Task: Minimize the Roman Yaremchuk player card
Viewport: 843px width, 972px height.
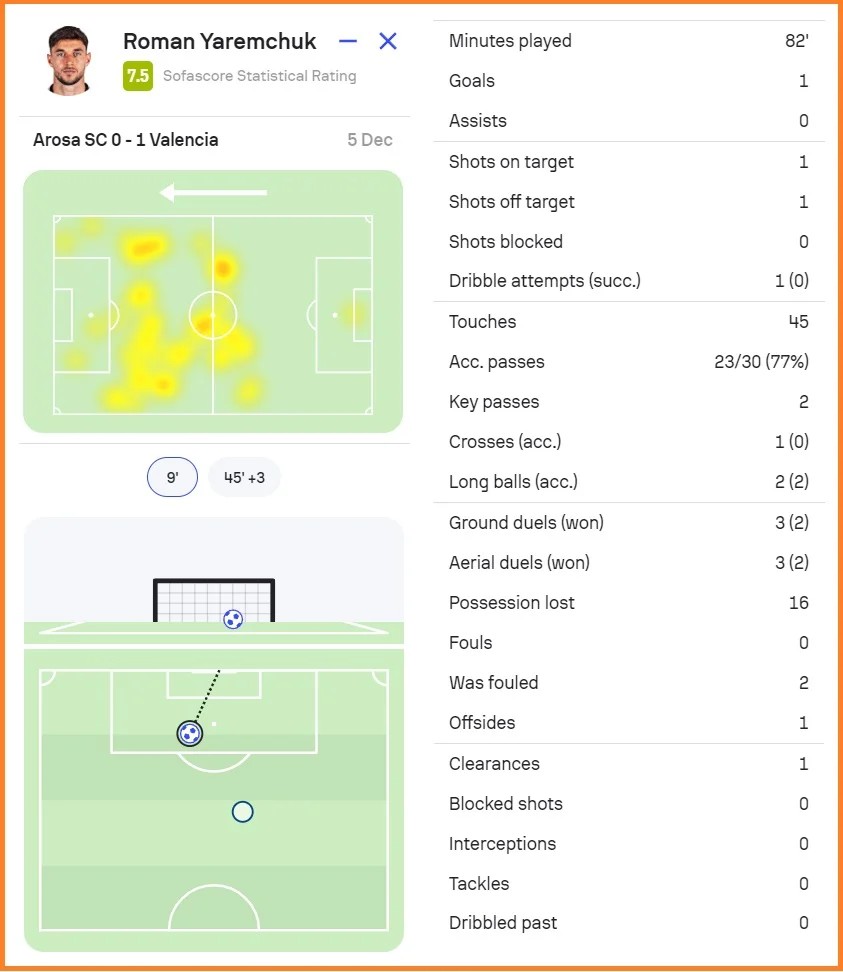Action: [348, 41]
